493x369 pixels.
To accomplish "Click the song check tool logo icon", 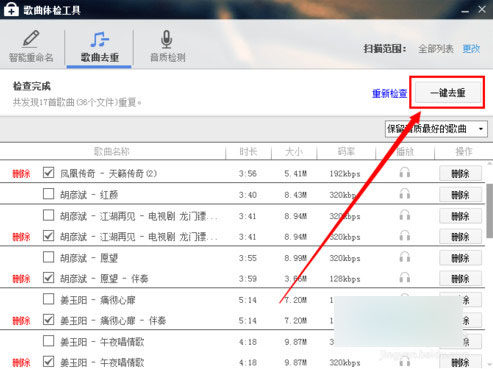I will 11,9.
